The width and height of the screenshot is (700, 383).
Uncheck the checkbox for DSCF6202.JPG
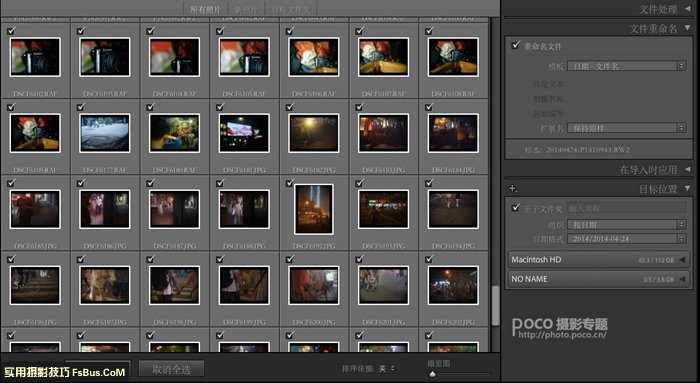429,259
